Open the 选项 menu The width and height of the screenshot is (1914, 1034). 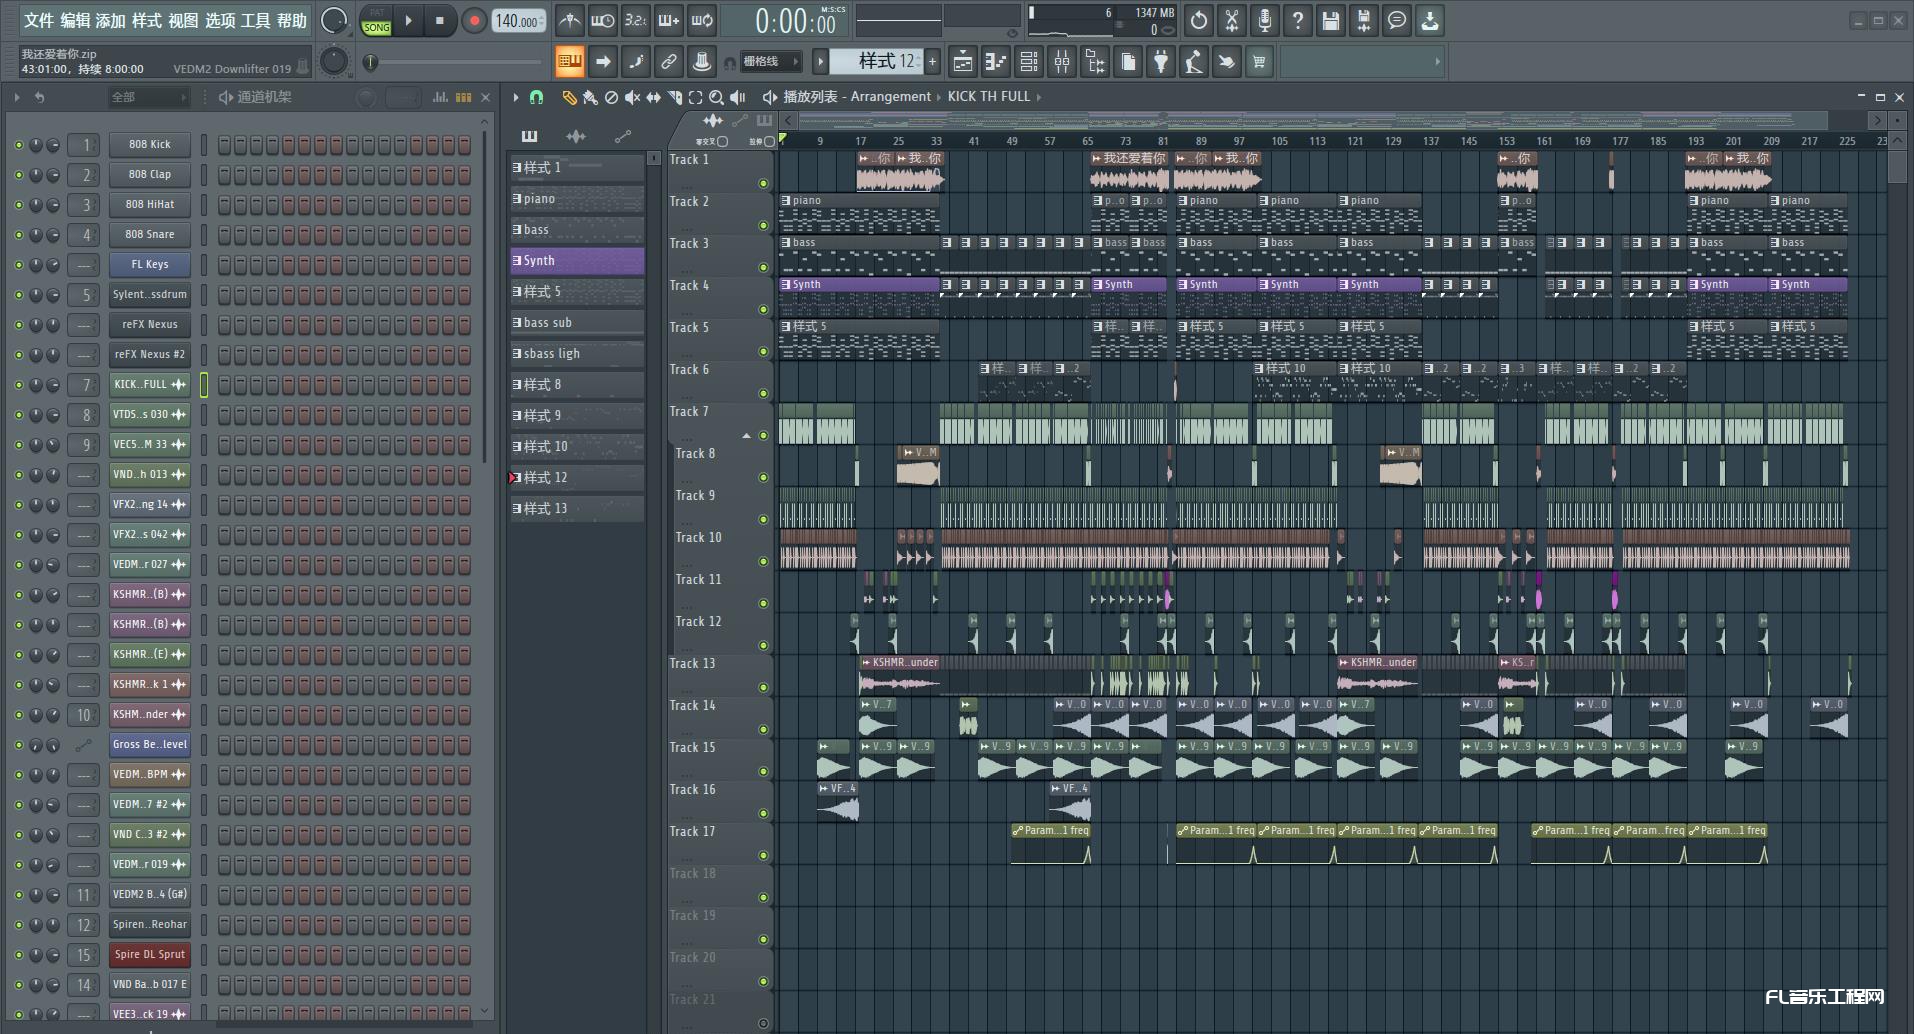(x=220, y=20)
